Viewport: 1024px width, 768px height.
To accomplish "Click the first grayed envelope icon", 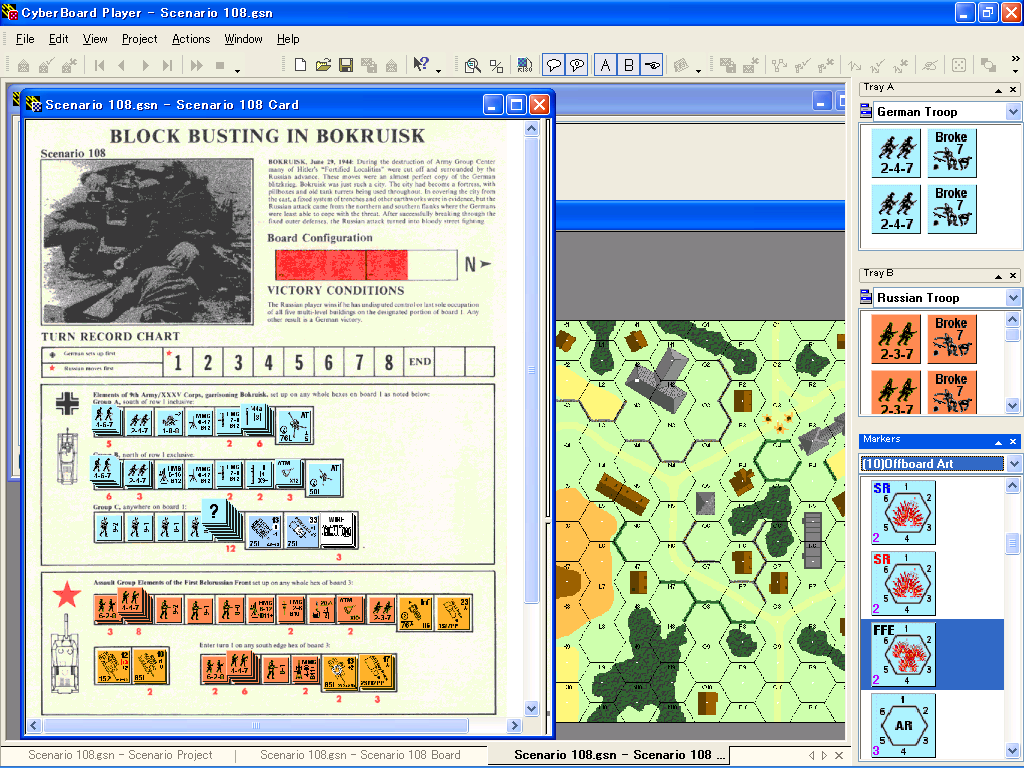I will (24, 65).
